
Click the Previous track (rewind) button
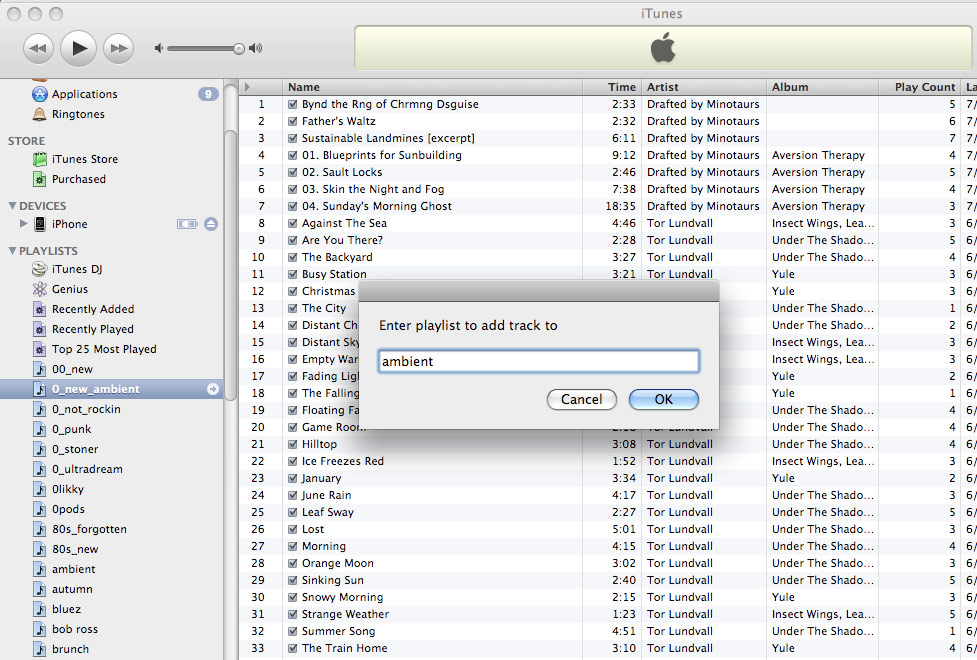37,49
